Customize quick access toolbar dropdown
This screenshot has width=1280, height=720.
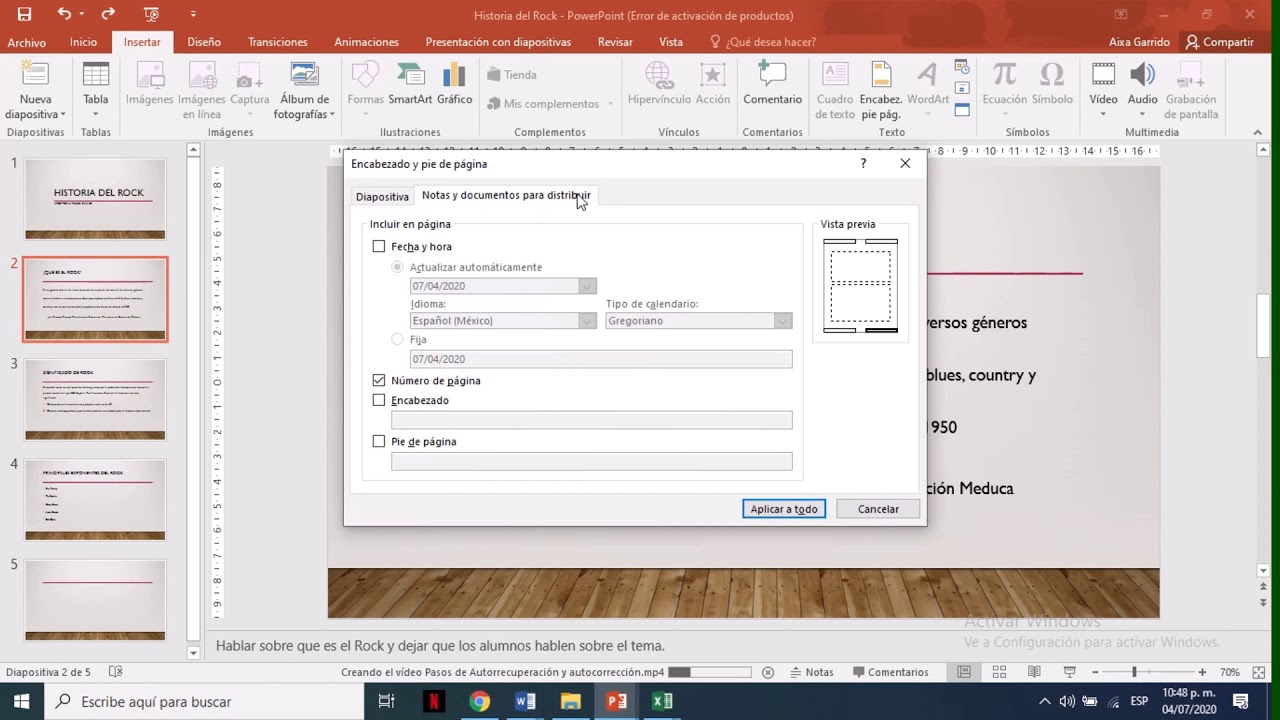pyautogui.click(x=193, y=14)
